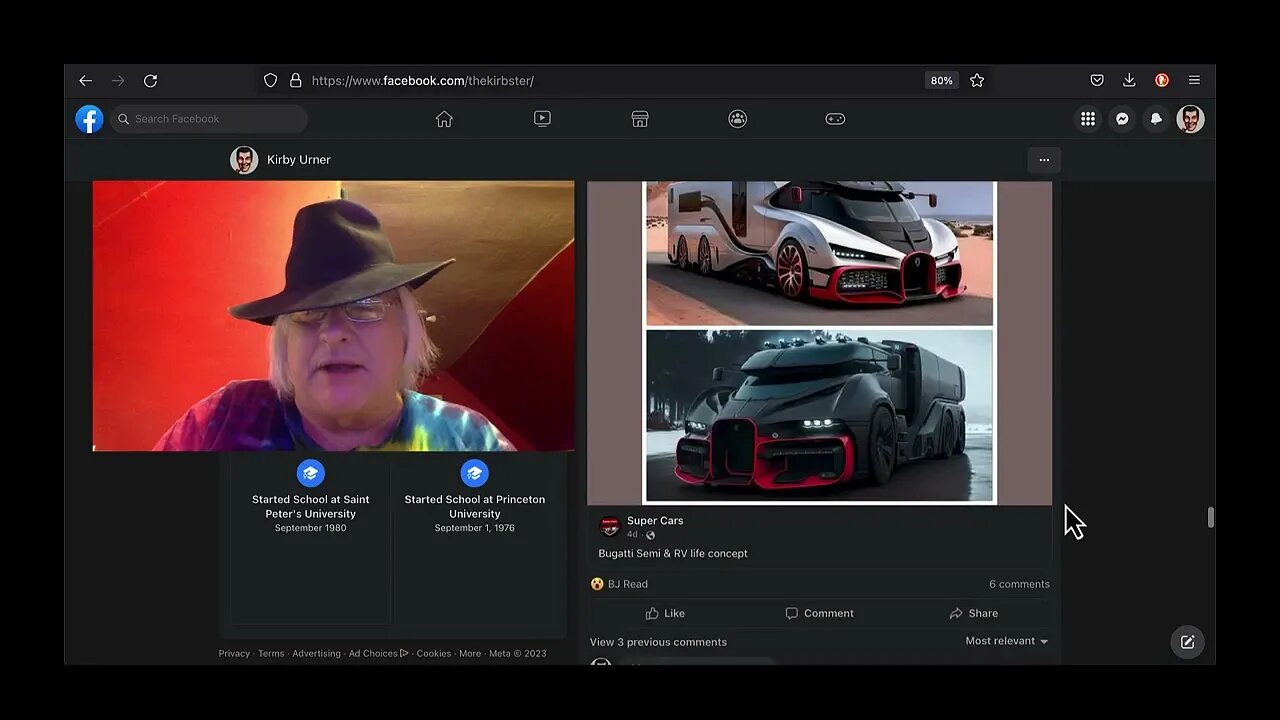Open the new message compose icon

[1187, 642]
